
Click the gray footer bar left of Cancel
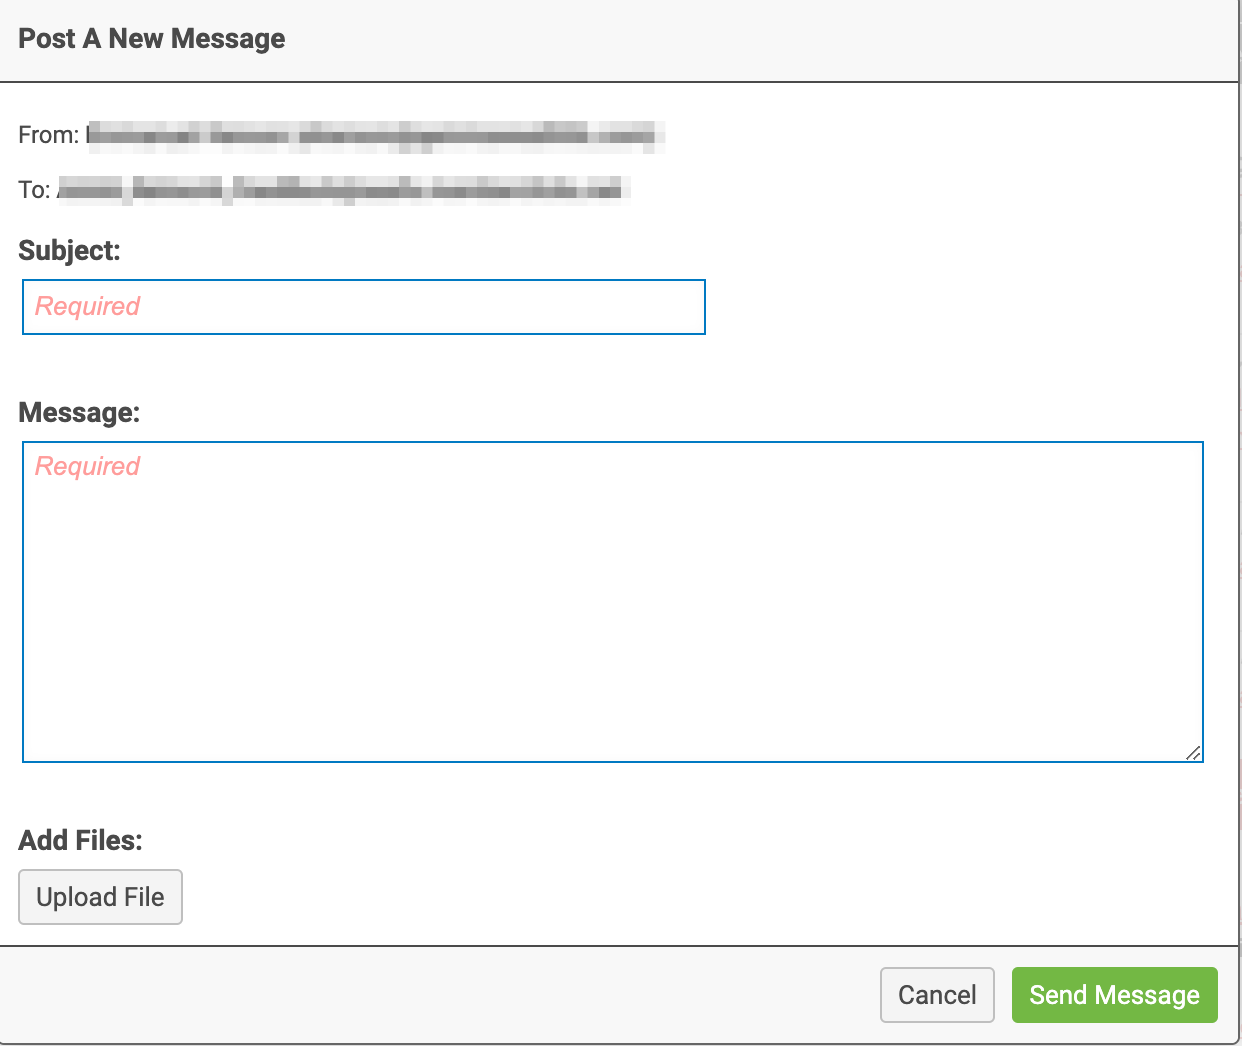[x=440, y=995]
